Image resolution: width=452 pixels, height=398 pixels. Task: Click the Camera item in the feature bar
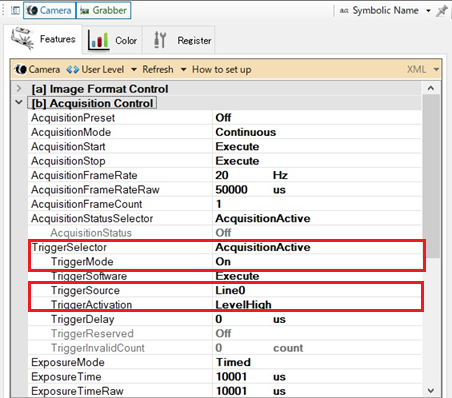[x=38, y=69]
